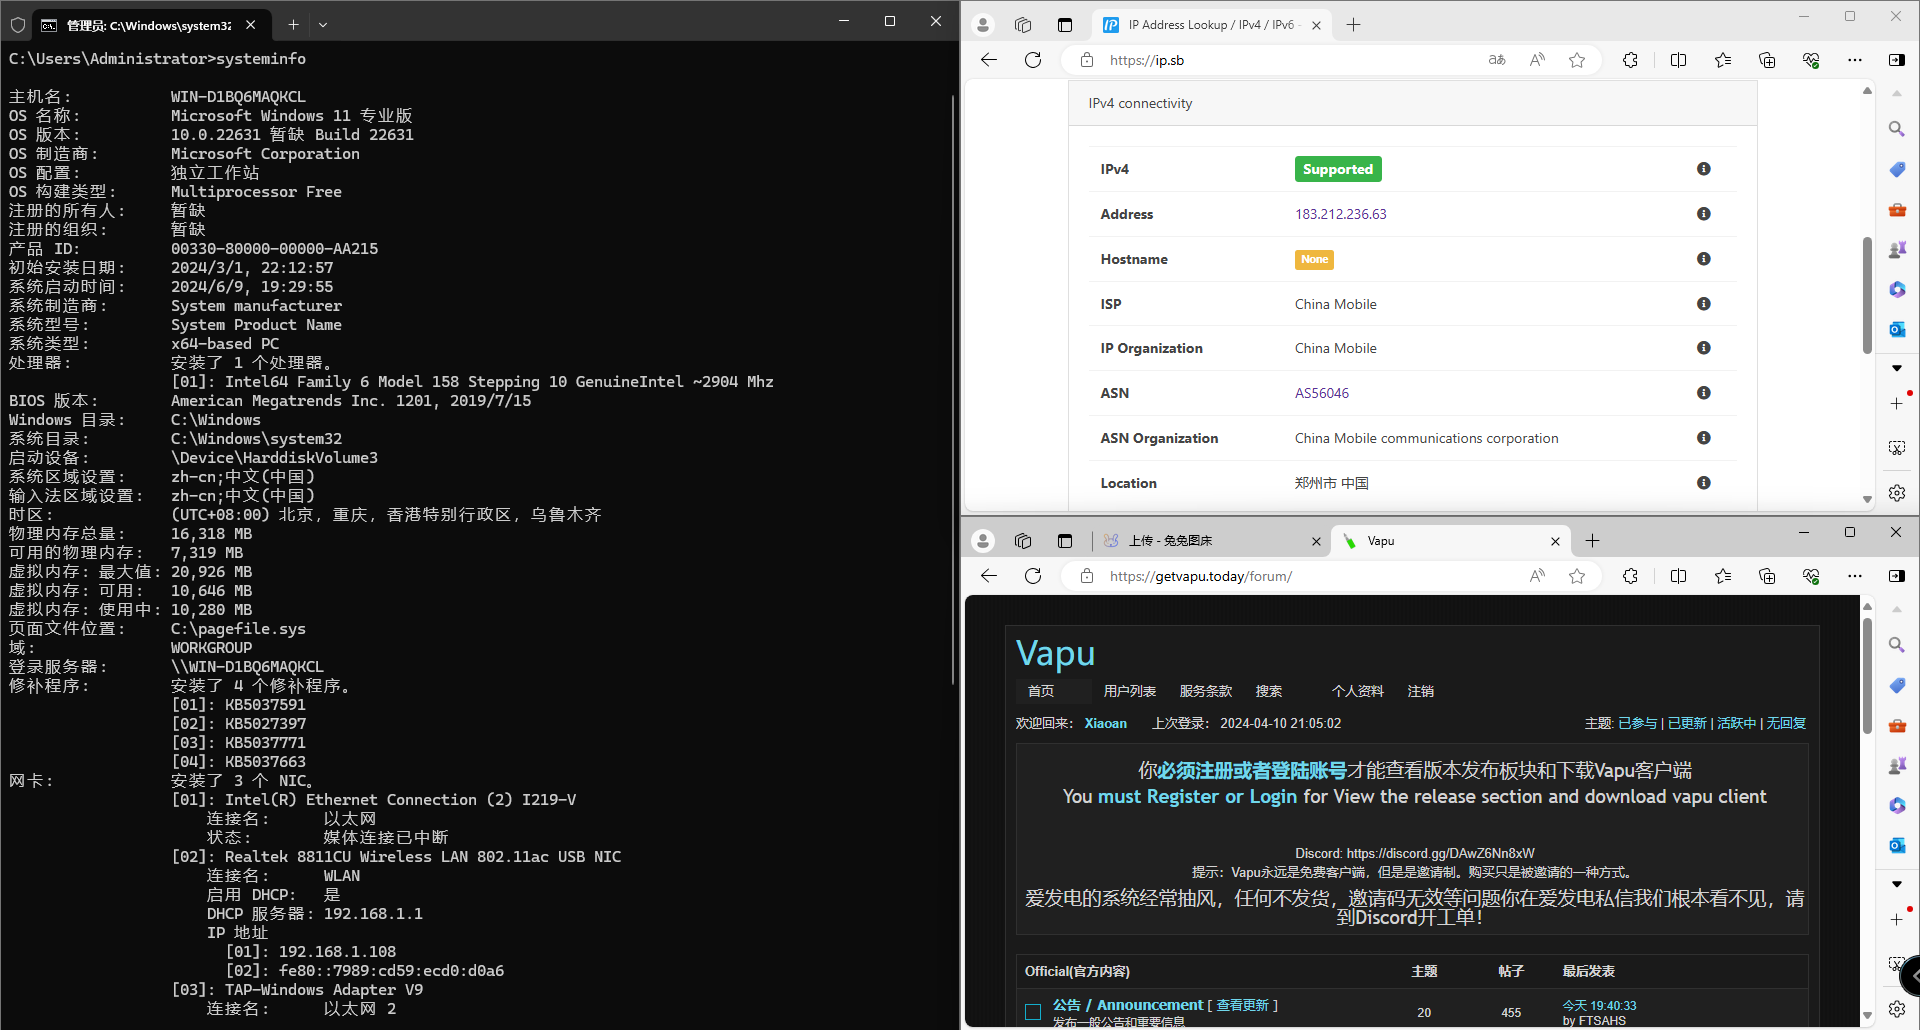The height and width of the screenshot is (1030, 1920).
Task: Open Workspaces in the Vapu browser window
Action: pos(1023,541)
